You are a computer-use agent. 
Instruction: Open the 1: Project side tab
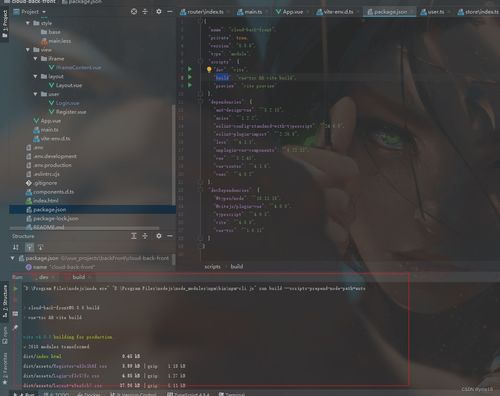coord(5,23)
